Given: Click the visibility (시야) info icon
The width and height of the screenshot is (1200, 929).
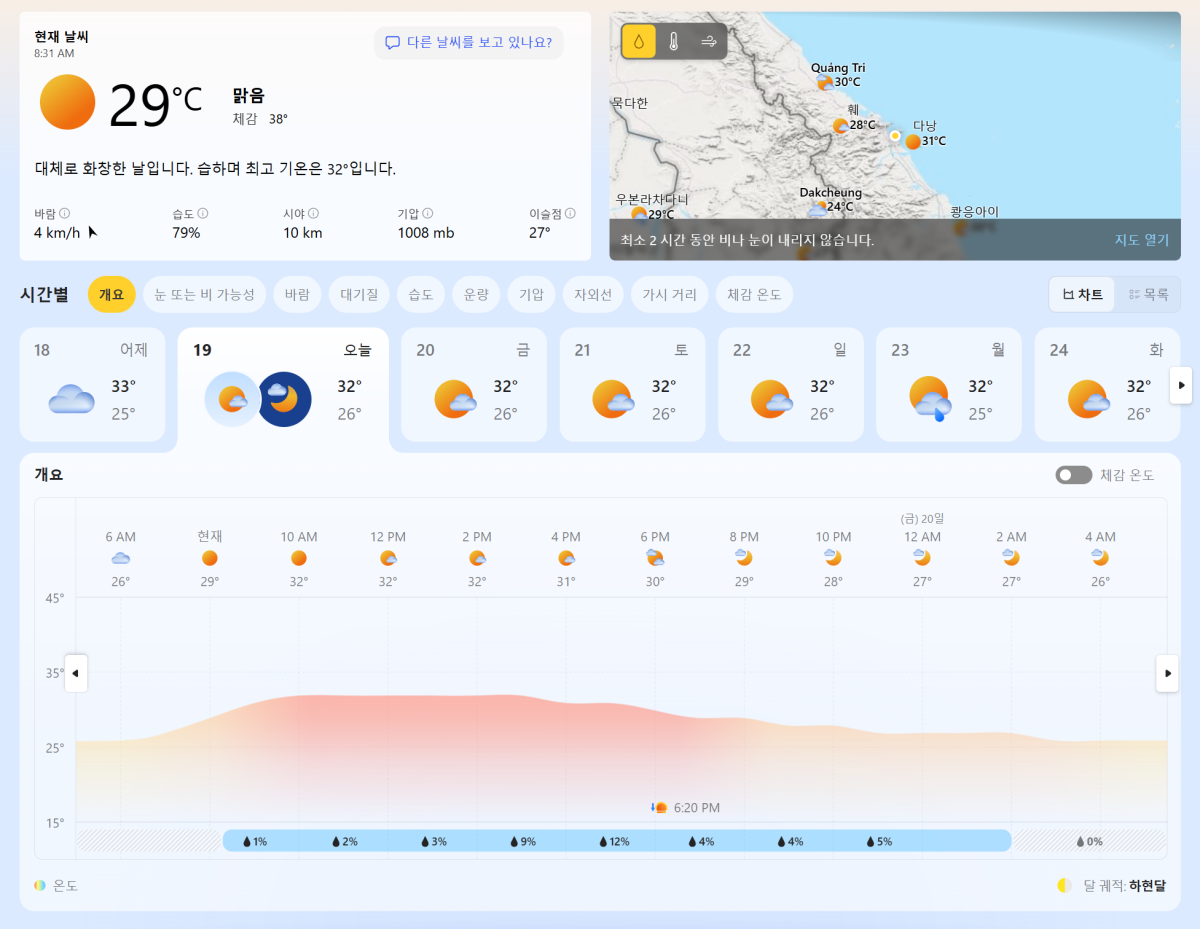Looking at the screenshot, I should click(x=313, y=213).
